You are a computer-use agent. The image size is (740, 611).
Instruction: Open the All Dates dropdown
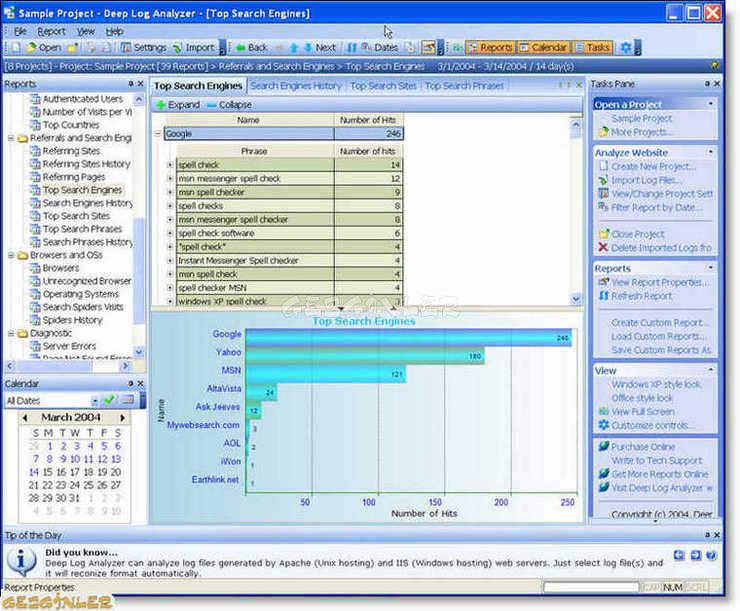pos(95,401)
